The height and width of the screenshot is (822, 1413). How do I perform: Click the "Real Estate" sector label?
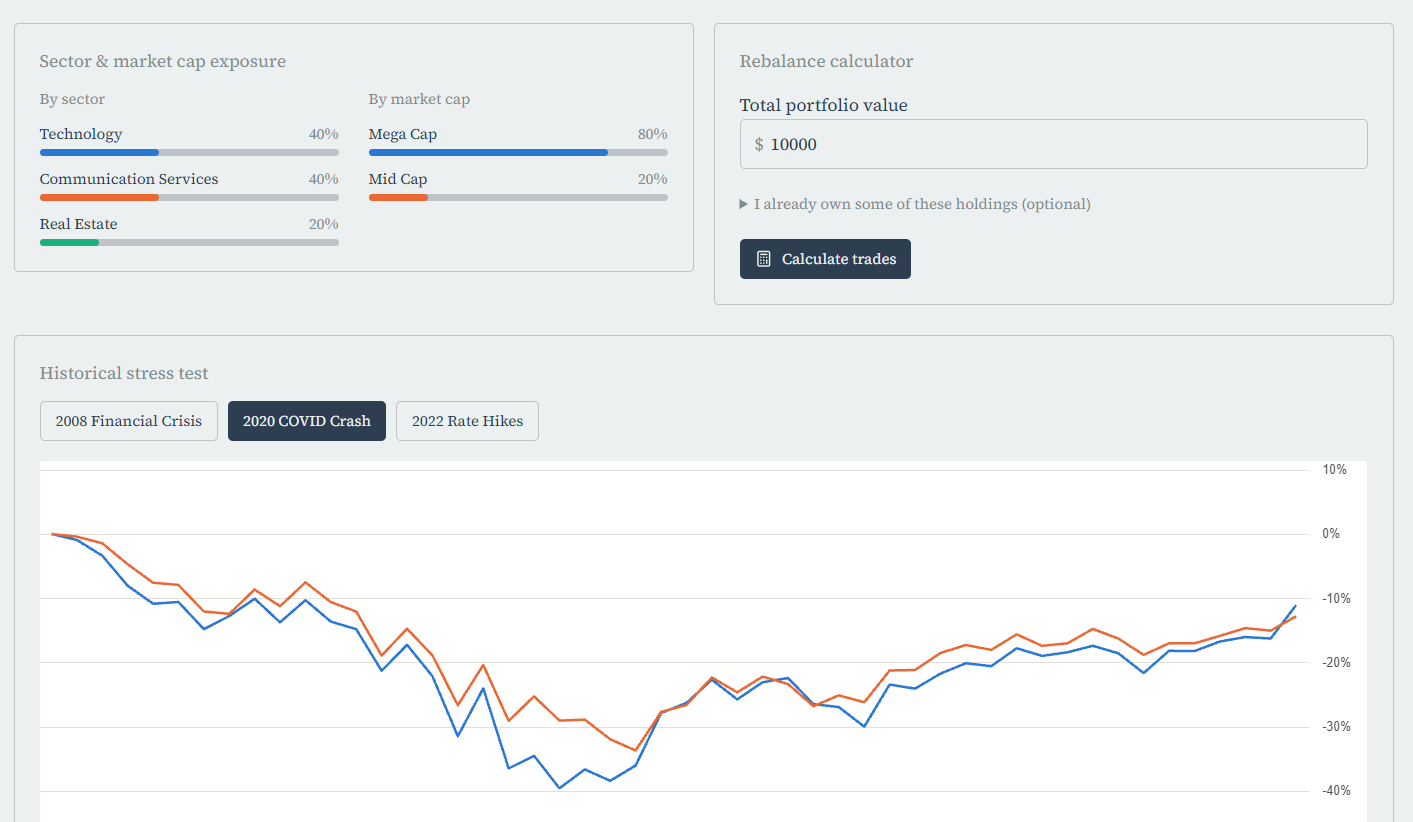(x=78, y=224)
